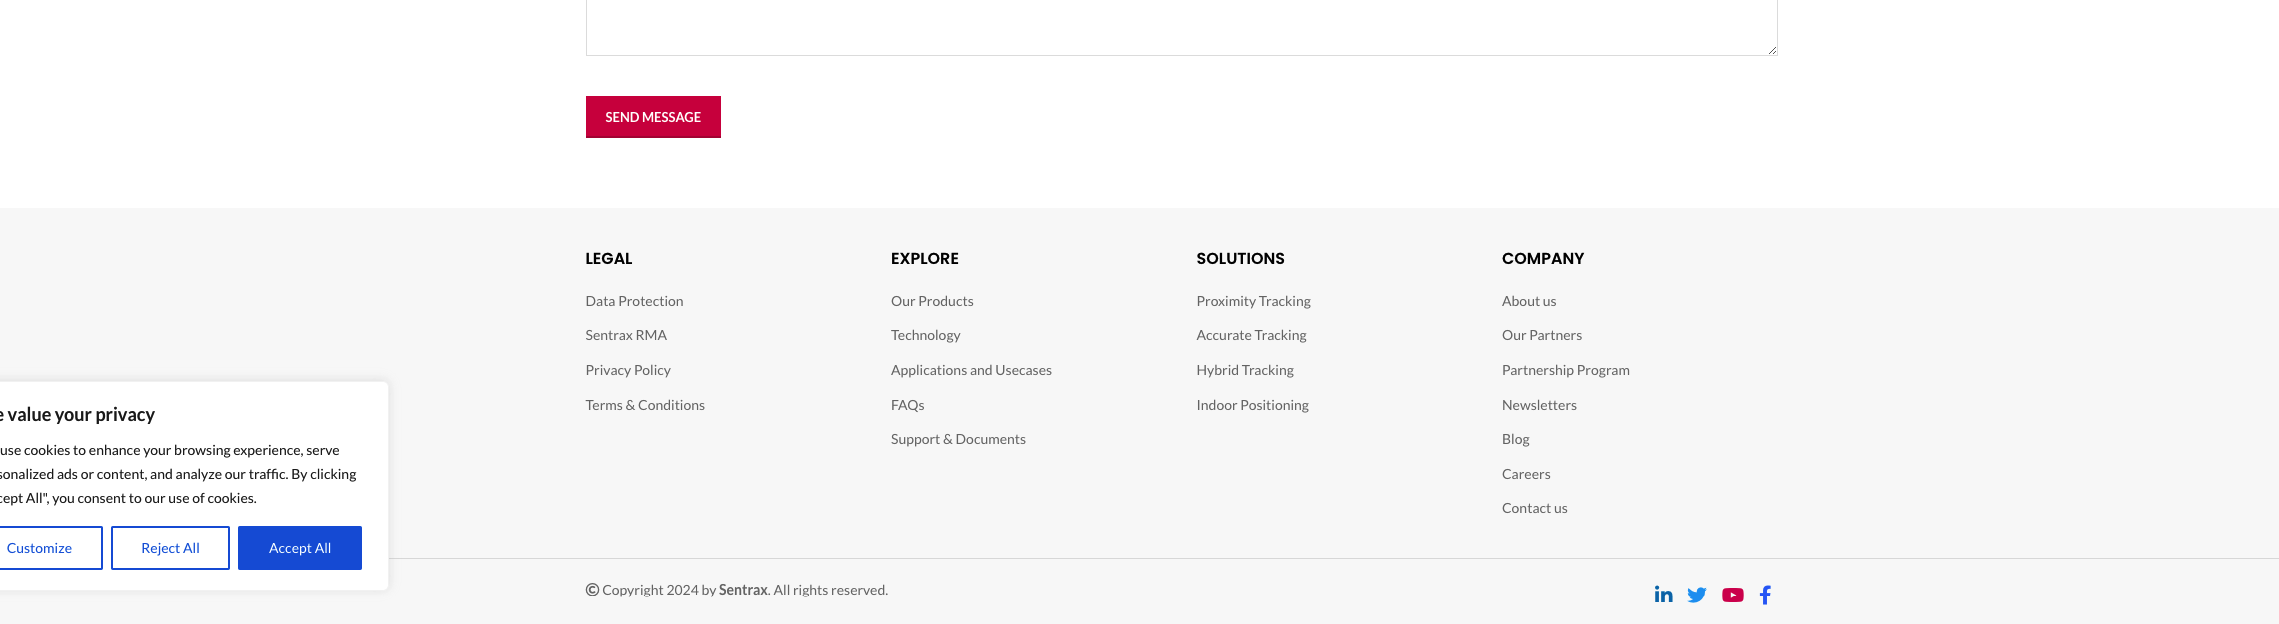Open the Twitter bird icon
Viewport: 2279px width, 624px height.
[1697, 595]
